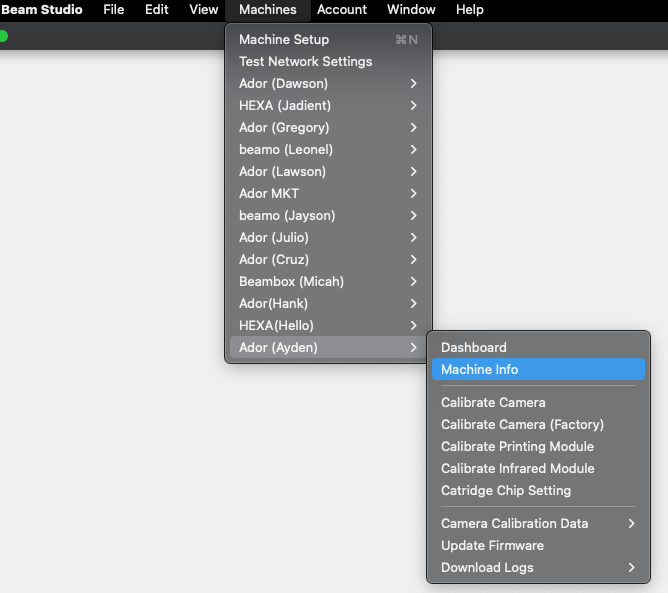Expand the Beambox (Micah) submenu
The image size is (668, 593).
coord(328,282)
